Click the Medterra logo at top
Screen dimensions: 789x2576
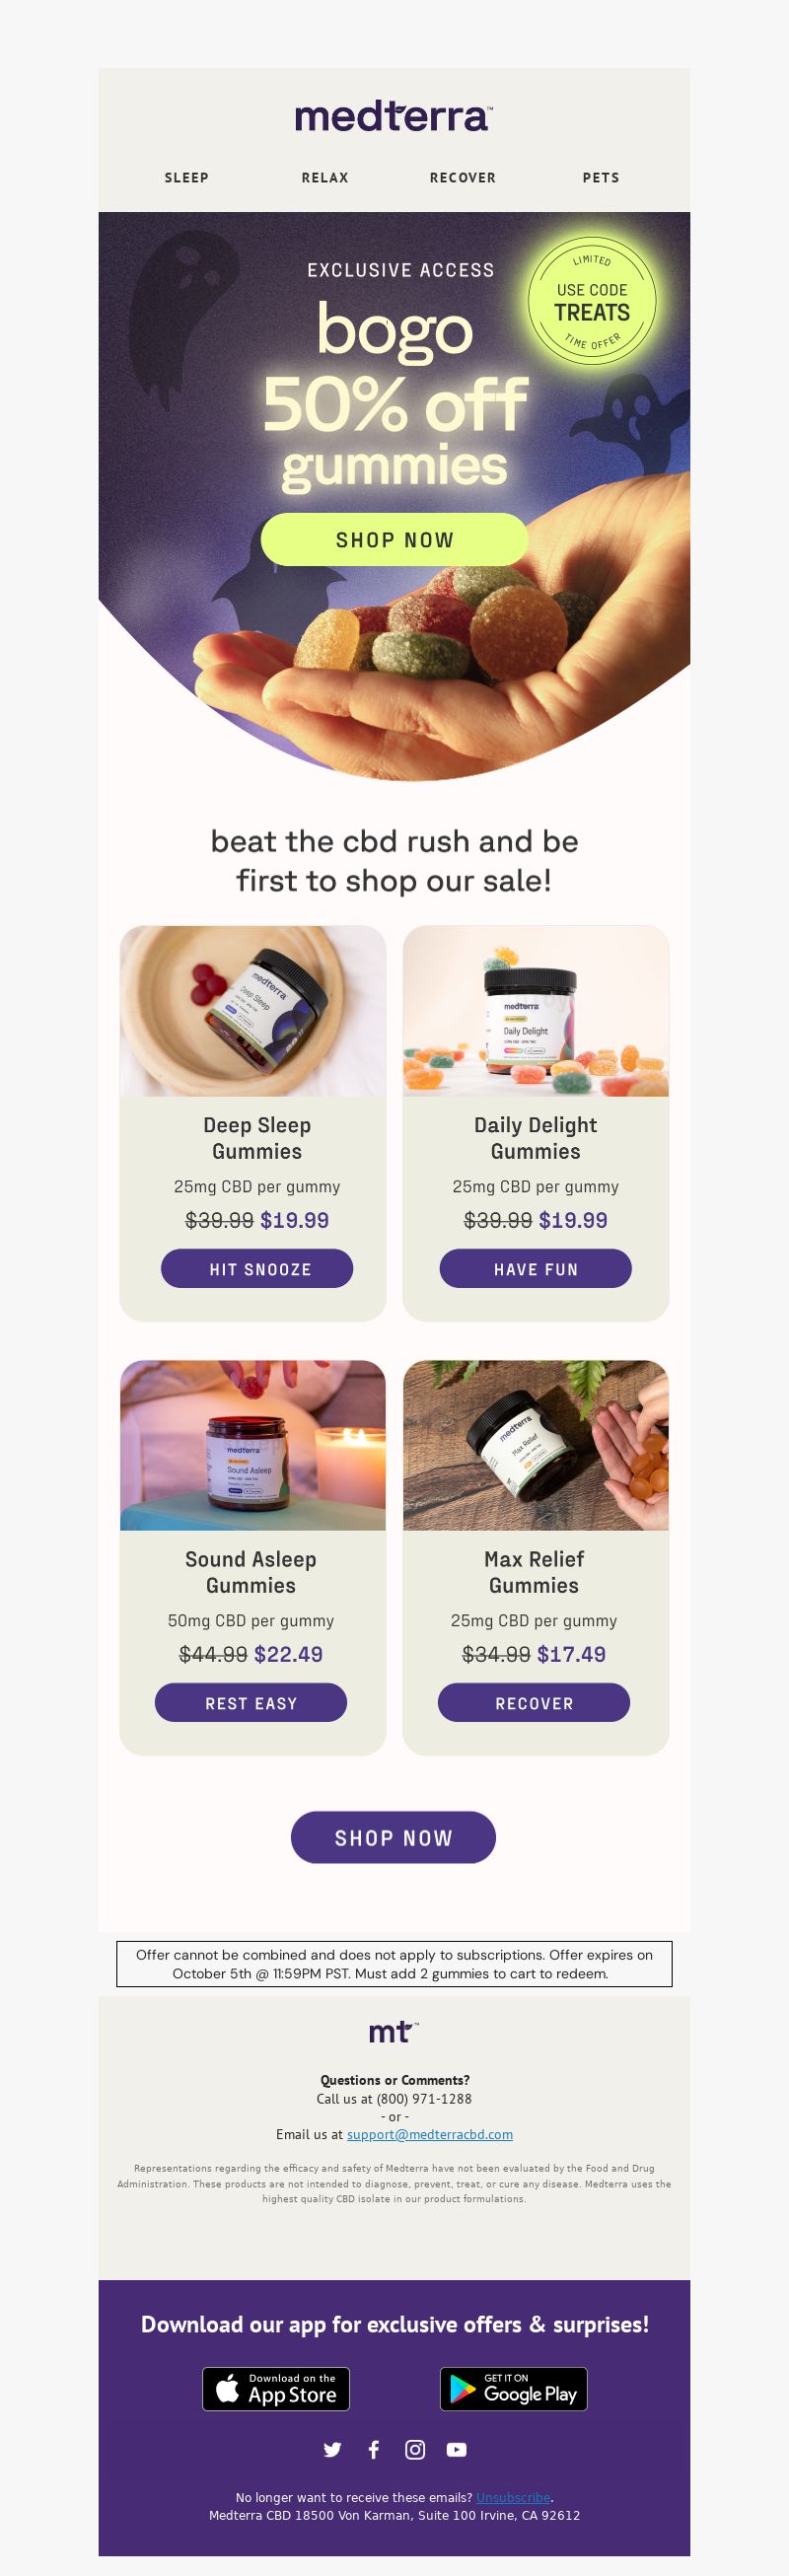tap(394, 116)
